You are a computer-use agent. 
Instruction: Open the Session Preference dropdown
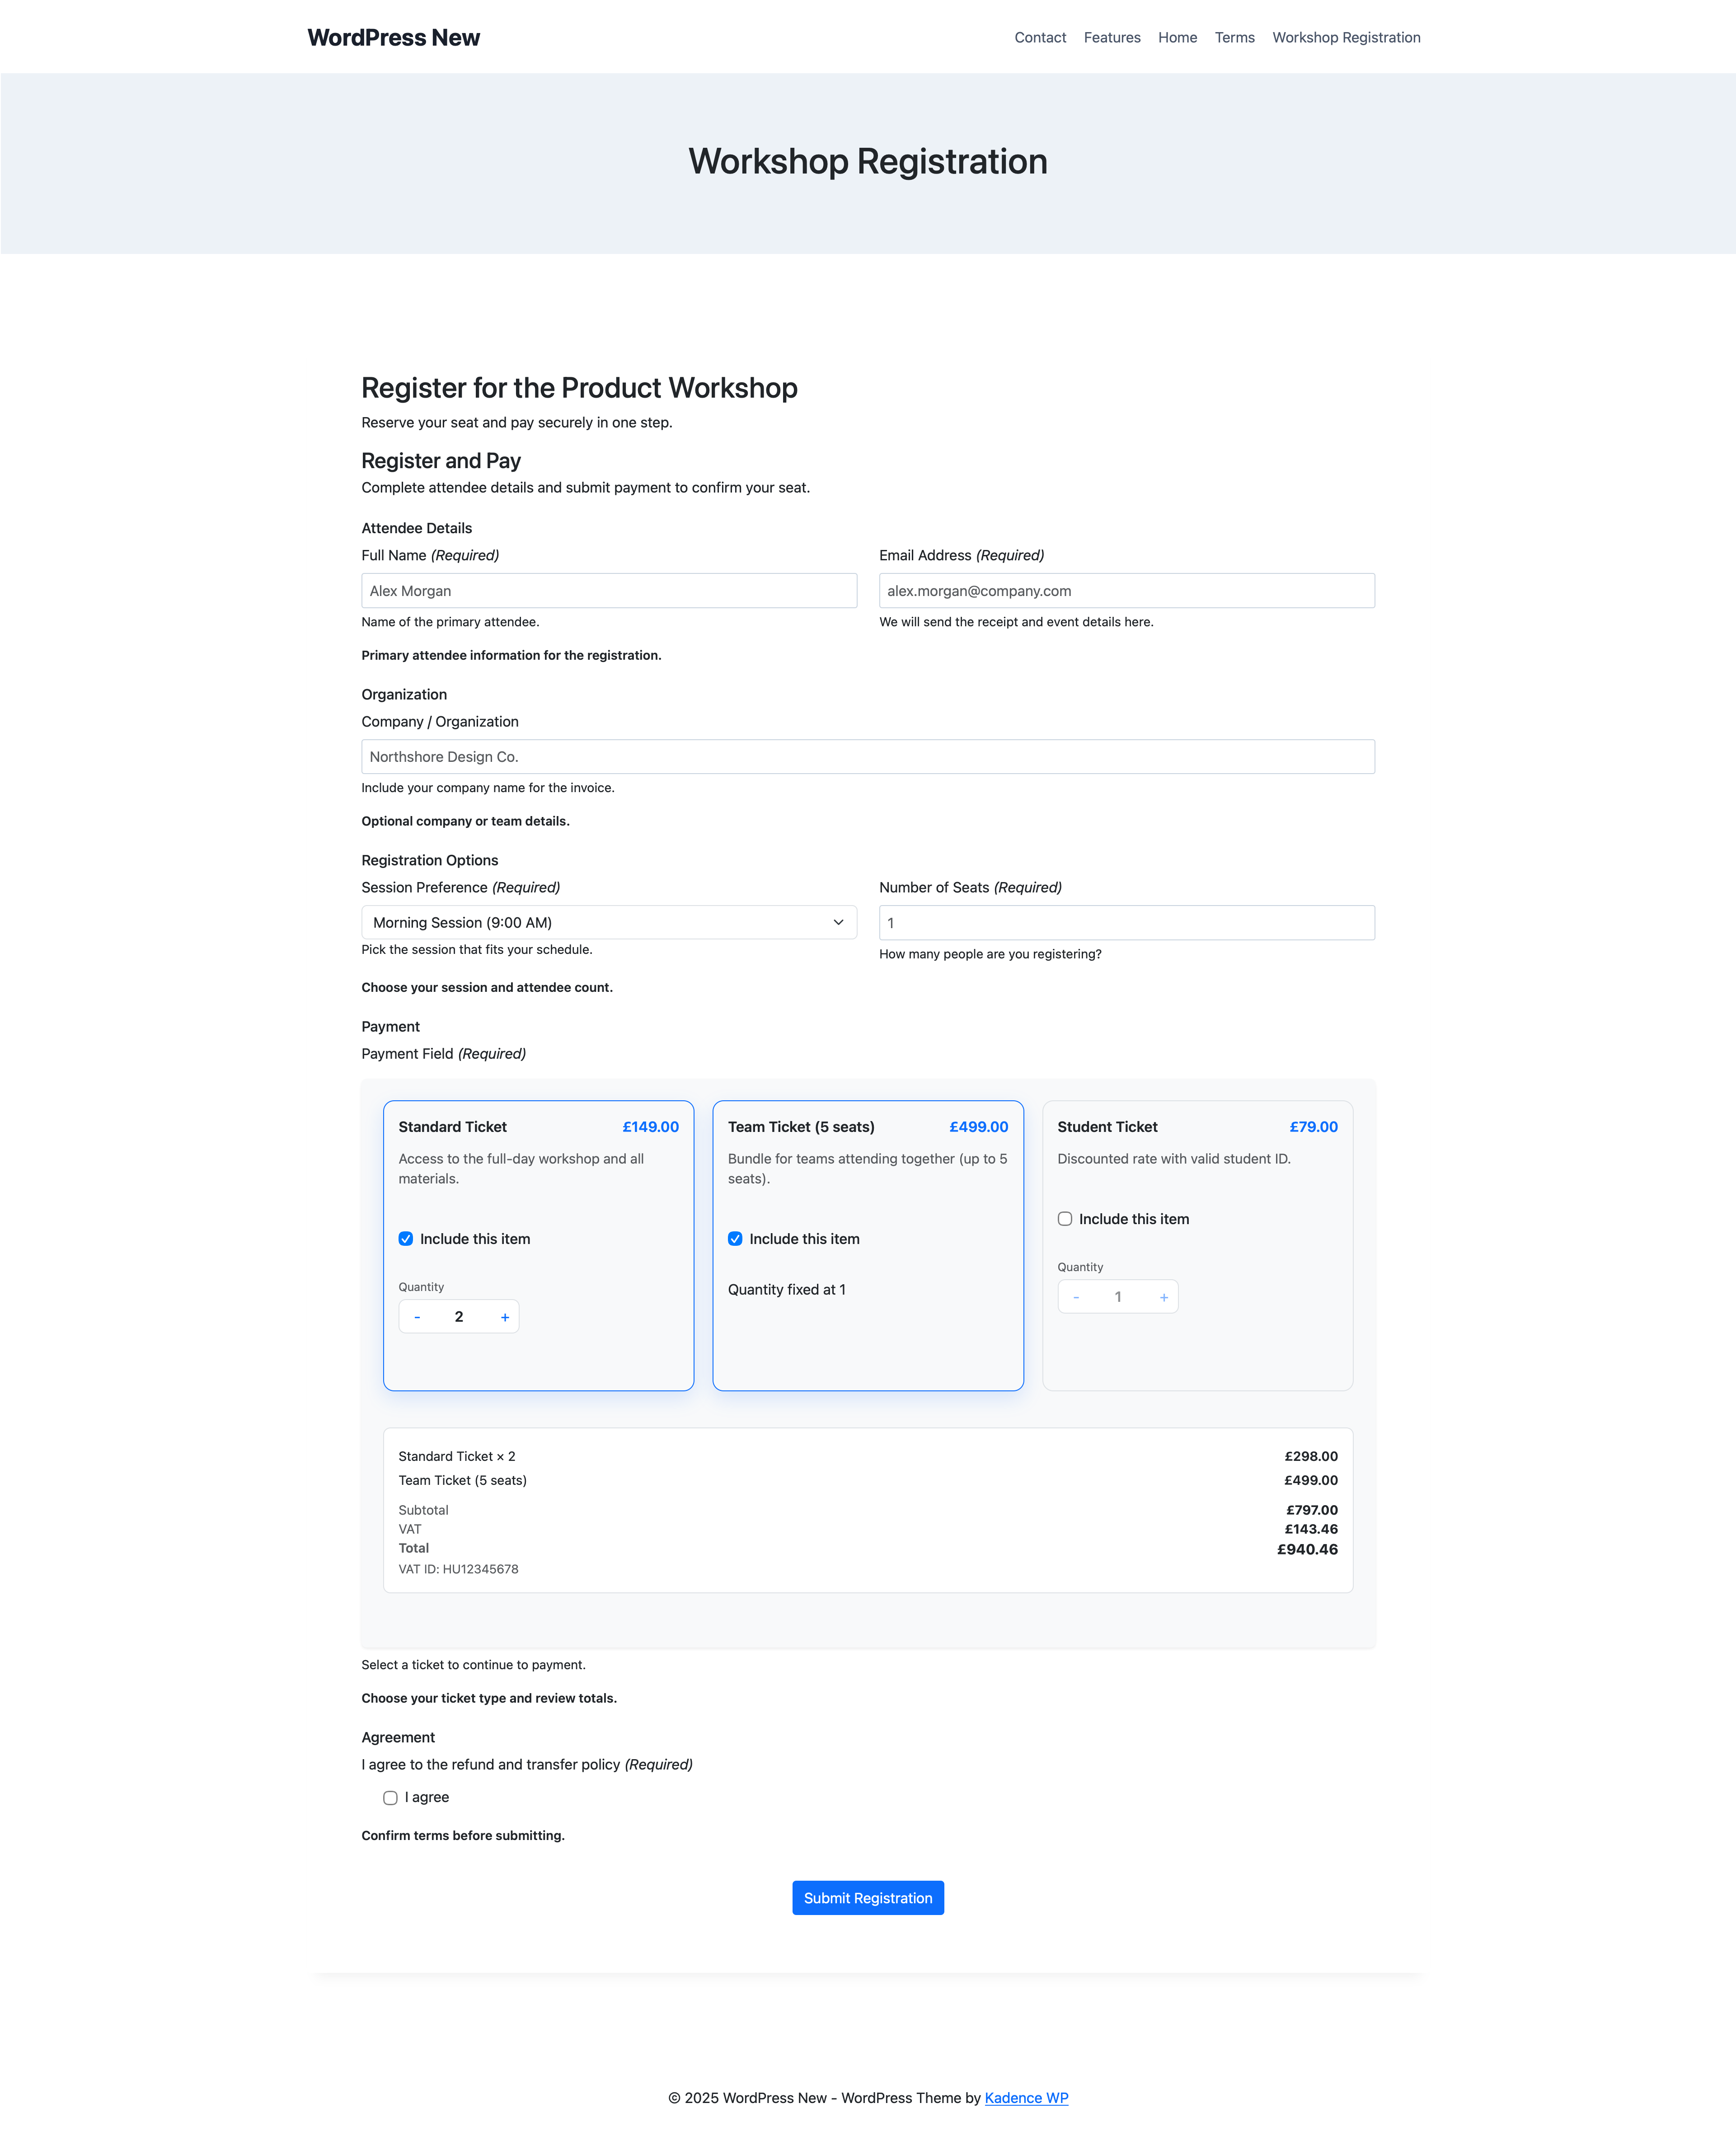coord(608,922)
